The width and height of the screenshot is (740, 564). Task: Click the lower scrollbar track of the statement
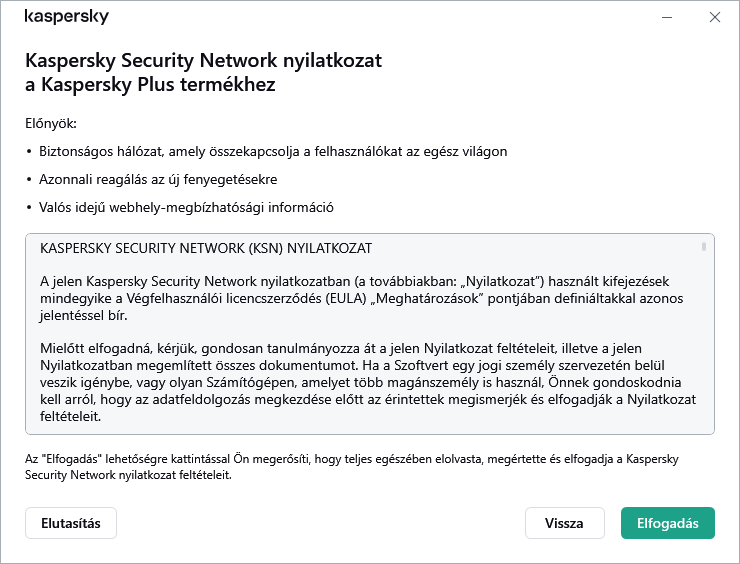coord(704,360)
